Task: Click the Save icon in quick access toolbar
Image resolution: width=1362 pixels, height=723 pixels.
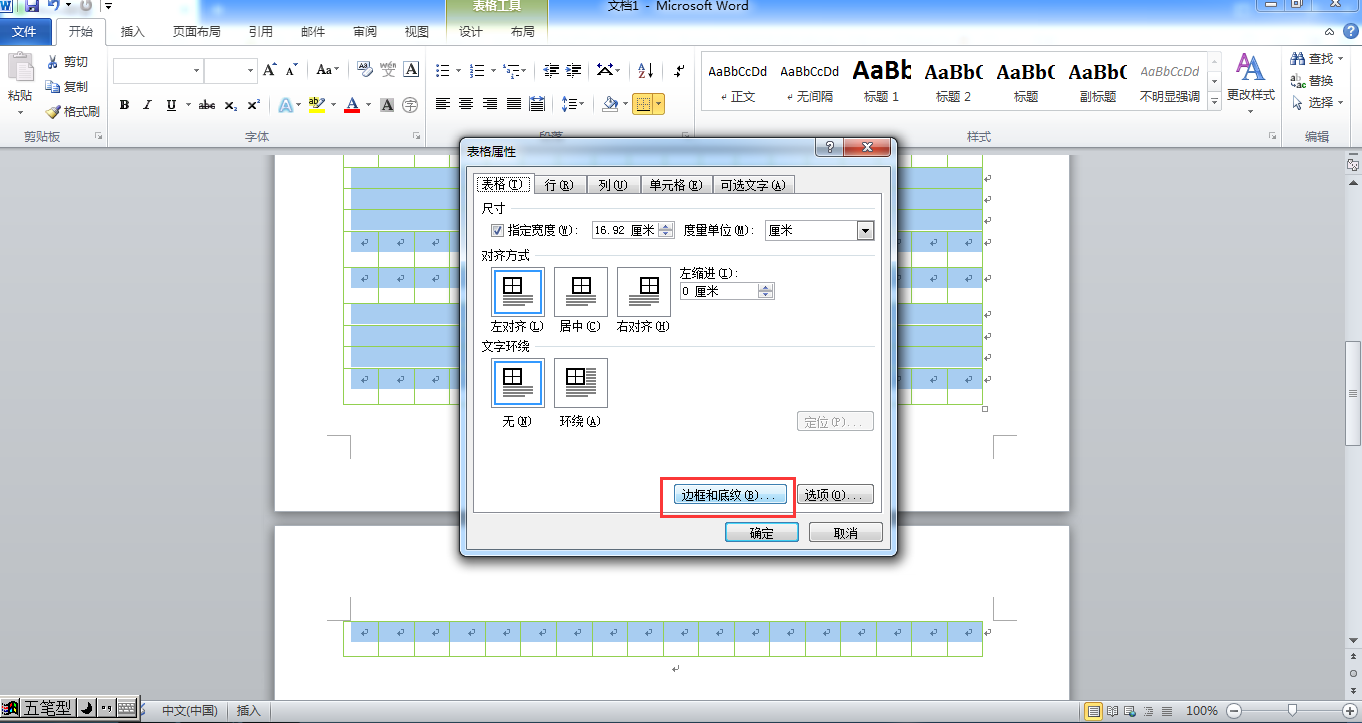Action: (32, 6)
